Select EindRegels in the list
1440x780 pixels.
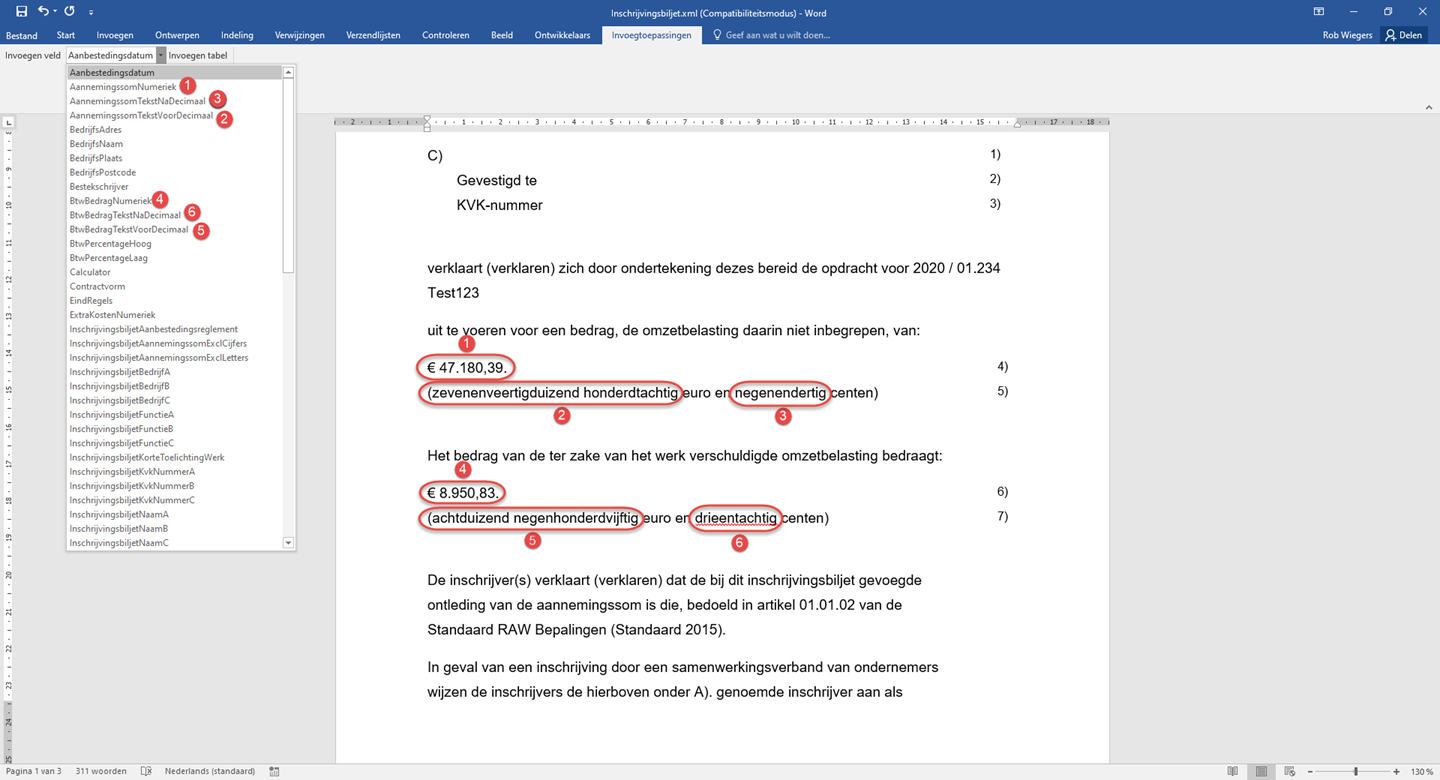(x=91, y=301)
